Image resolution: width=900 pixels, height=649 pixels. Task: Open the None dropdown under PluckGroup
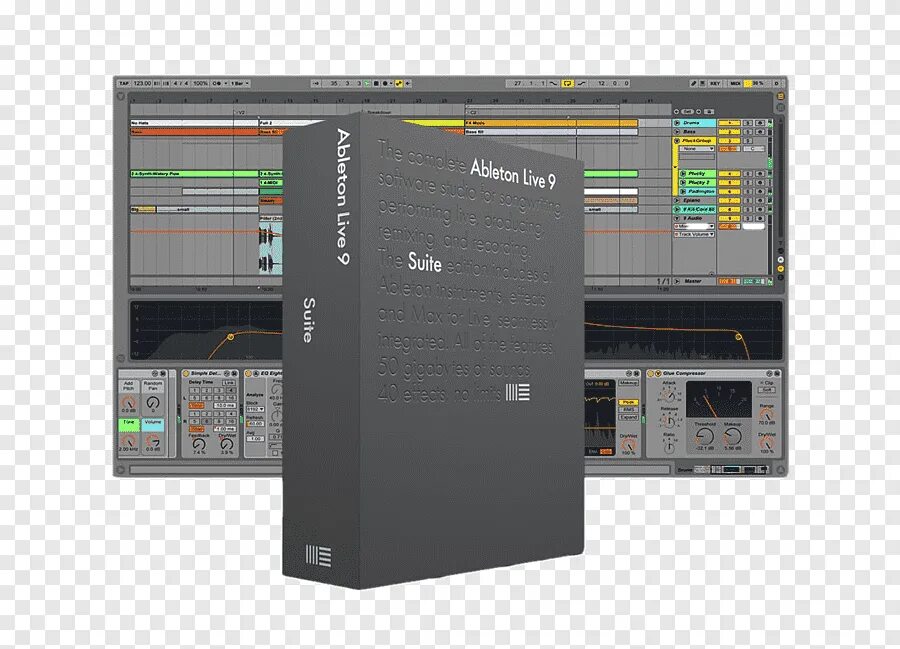[697, 149]
